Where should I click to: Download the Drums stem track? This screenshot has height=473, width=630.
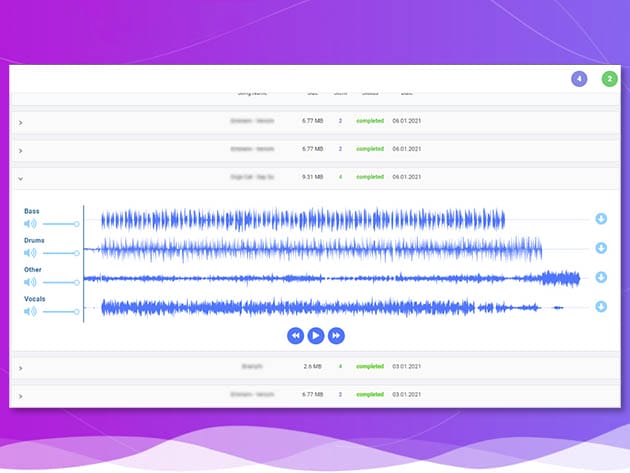point(601,247)
